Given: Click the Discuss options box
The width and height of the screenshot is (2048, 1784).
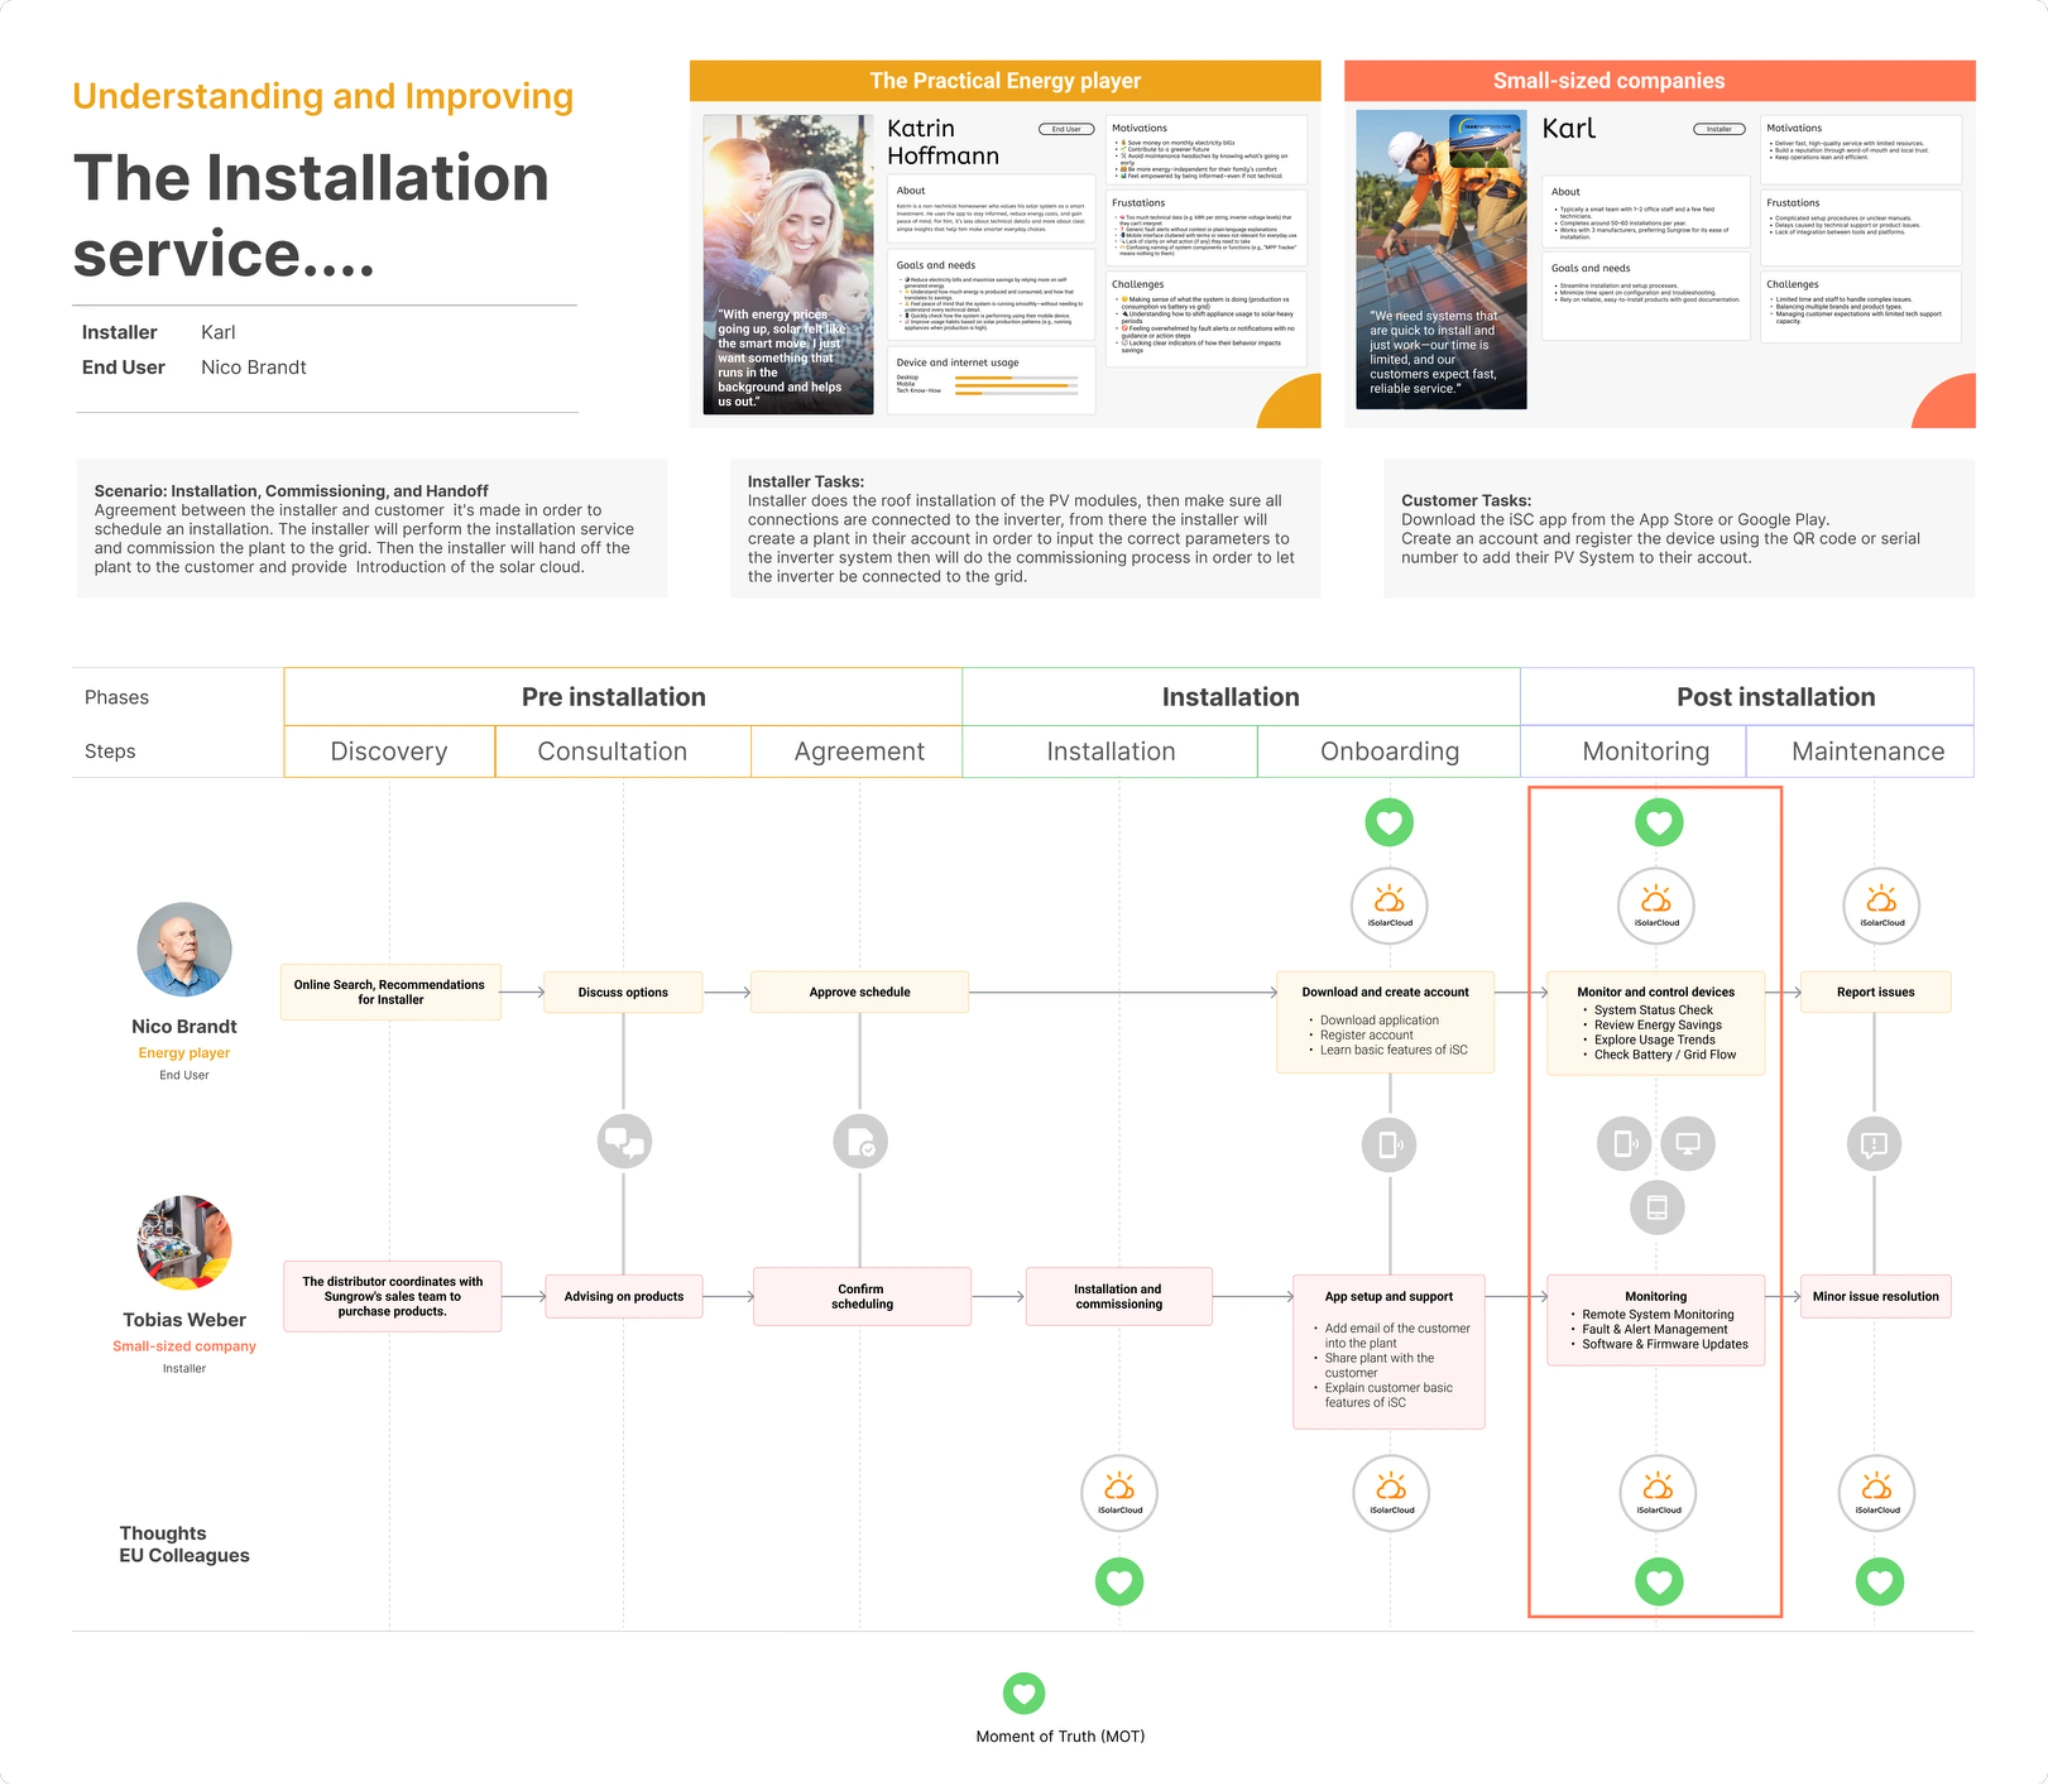Looking at the screenshot, I should click(x=623, y=992).
